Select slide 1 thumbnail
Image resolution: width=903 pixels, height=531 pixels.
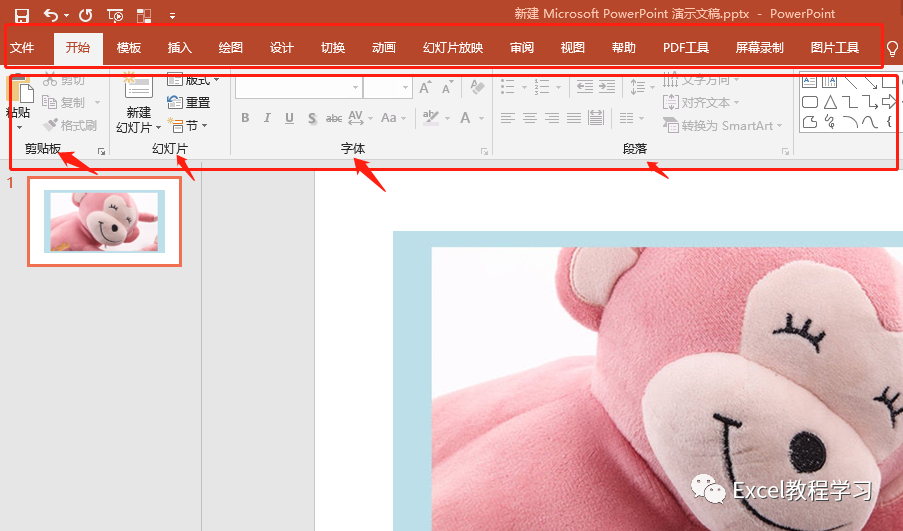click(104, 221)
